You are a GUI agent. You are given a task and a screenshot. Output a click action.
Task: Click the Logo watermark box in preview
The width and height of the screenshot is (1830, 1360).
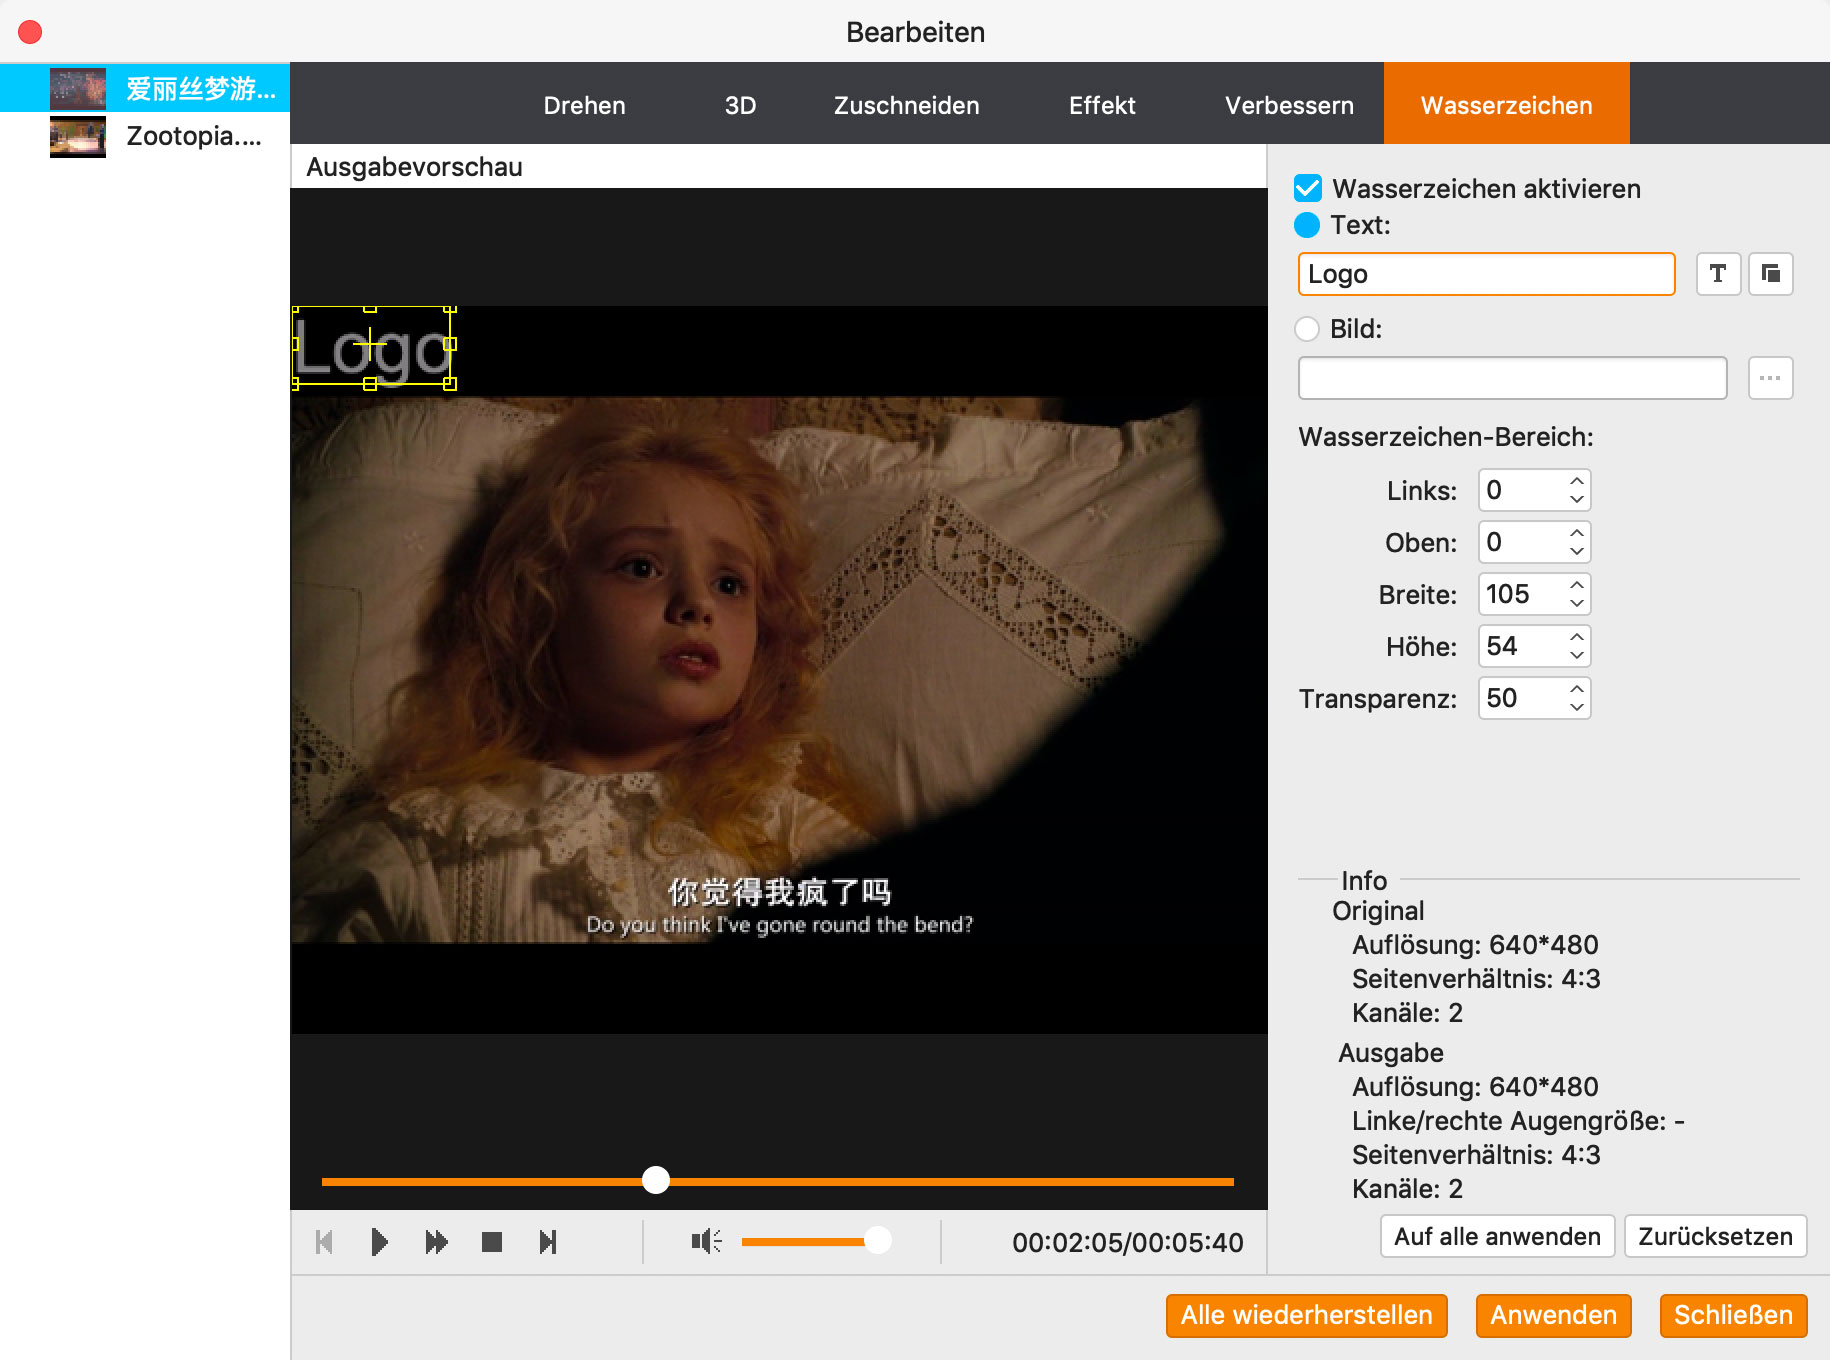[x=372, y=346]
